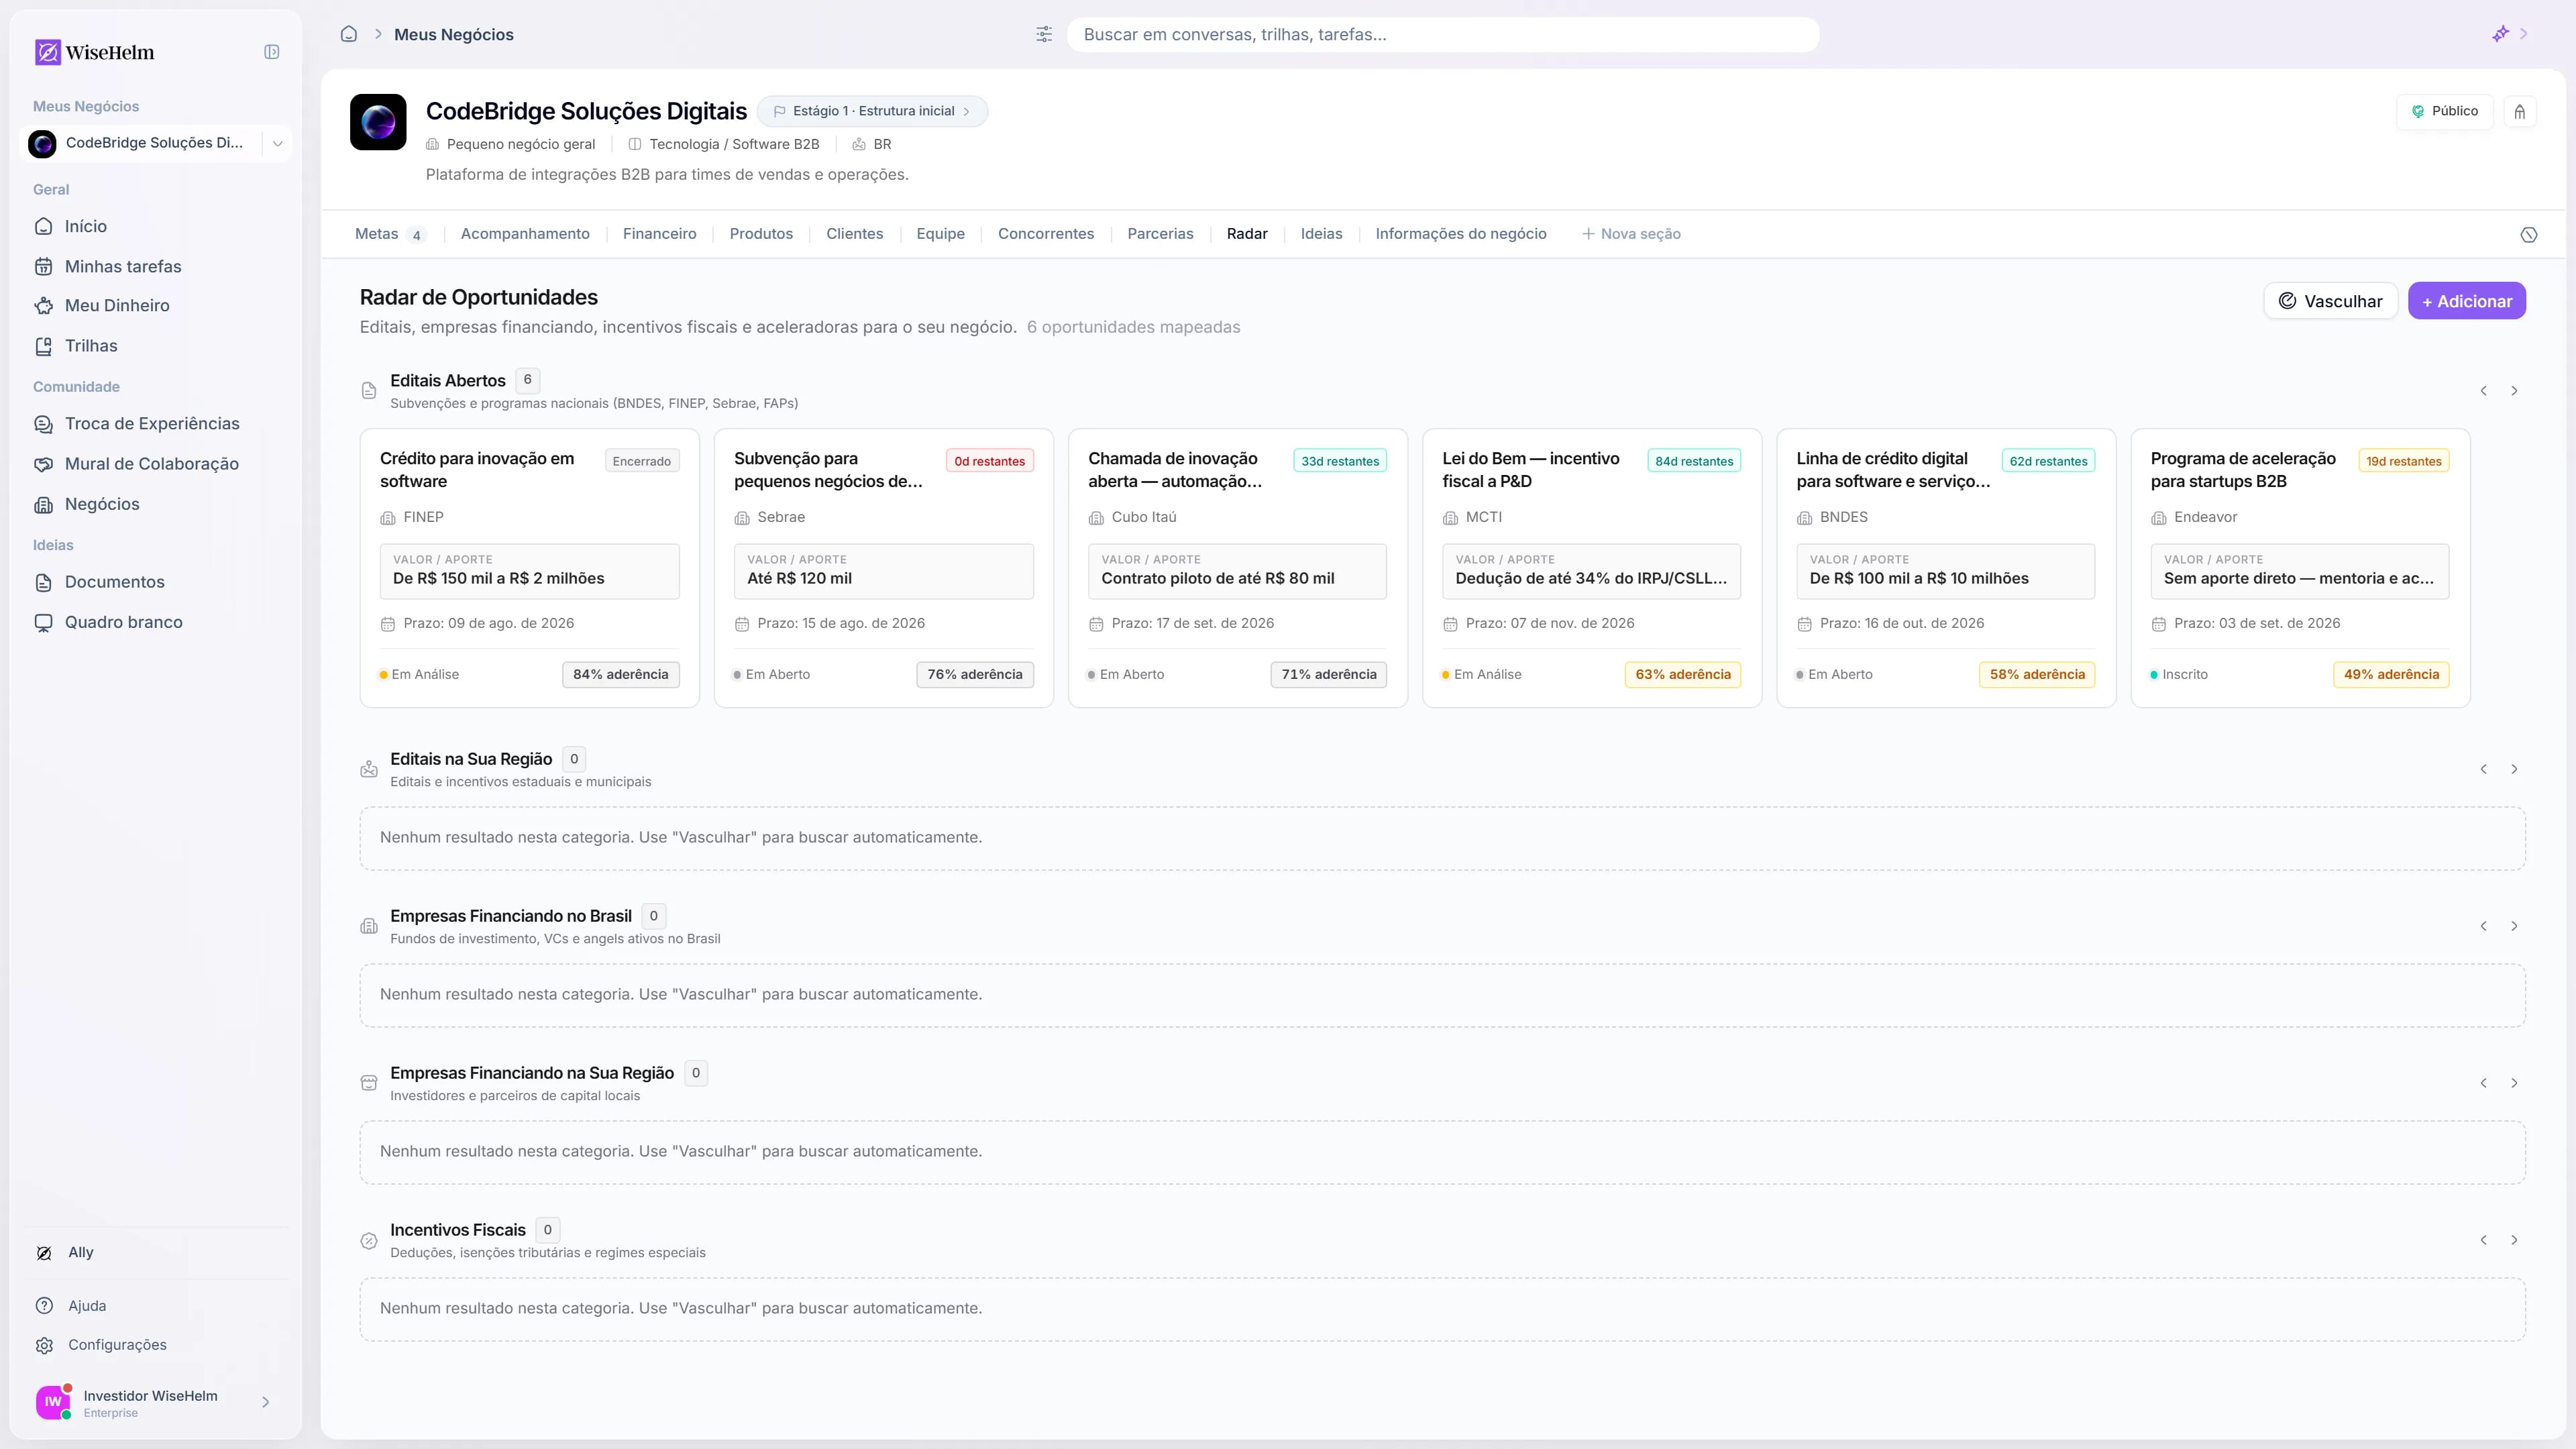This screenshot has width=2576, height=1449.
Task: Next arrow for Editais na Sua Região
Action: click(2514, 769)
